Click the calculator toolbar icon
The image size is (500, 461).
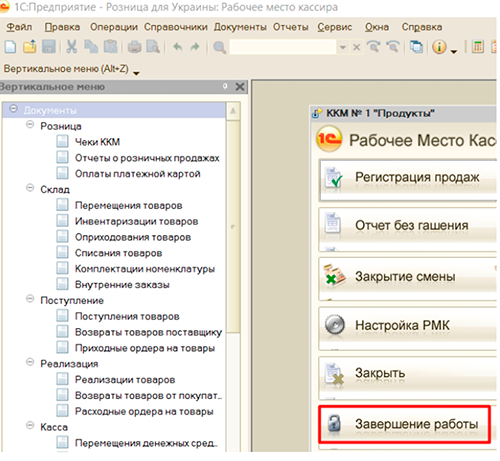pos(478,47)
